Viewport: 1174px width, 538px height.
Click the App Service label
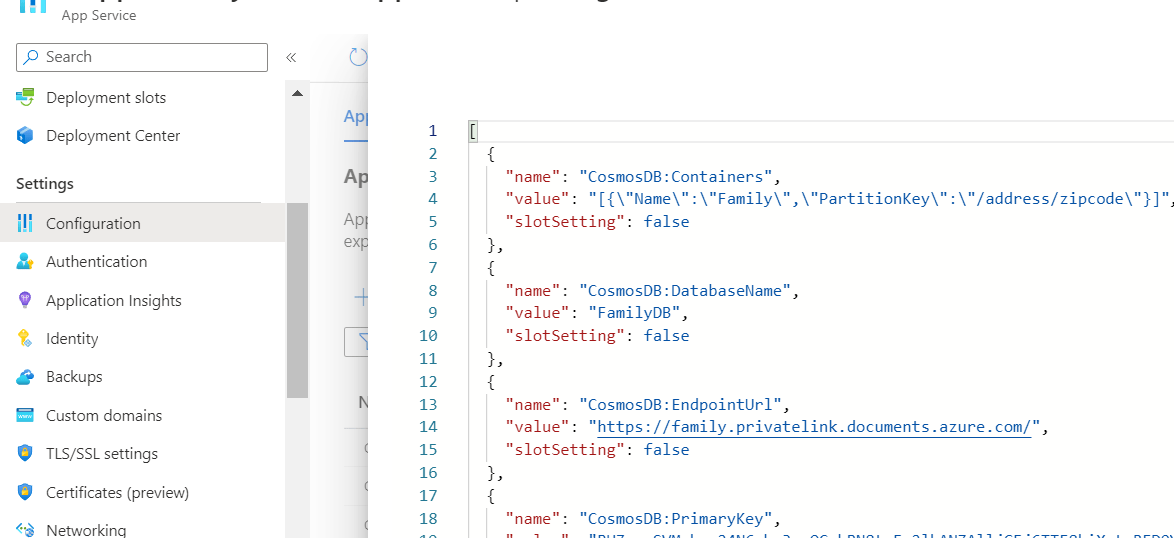click(99, 15)
